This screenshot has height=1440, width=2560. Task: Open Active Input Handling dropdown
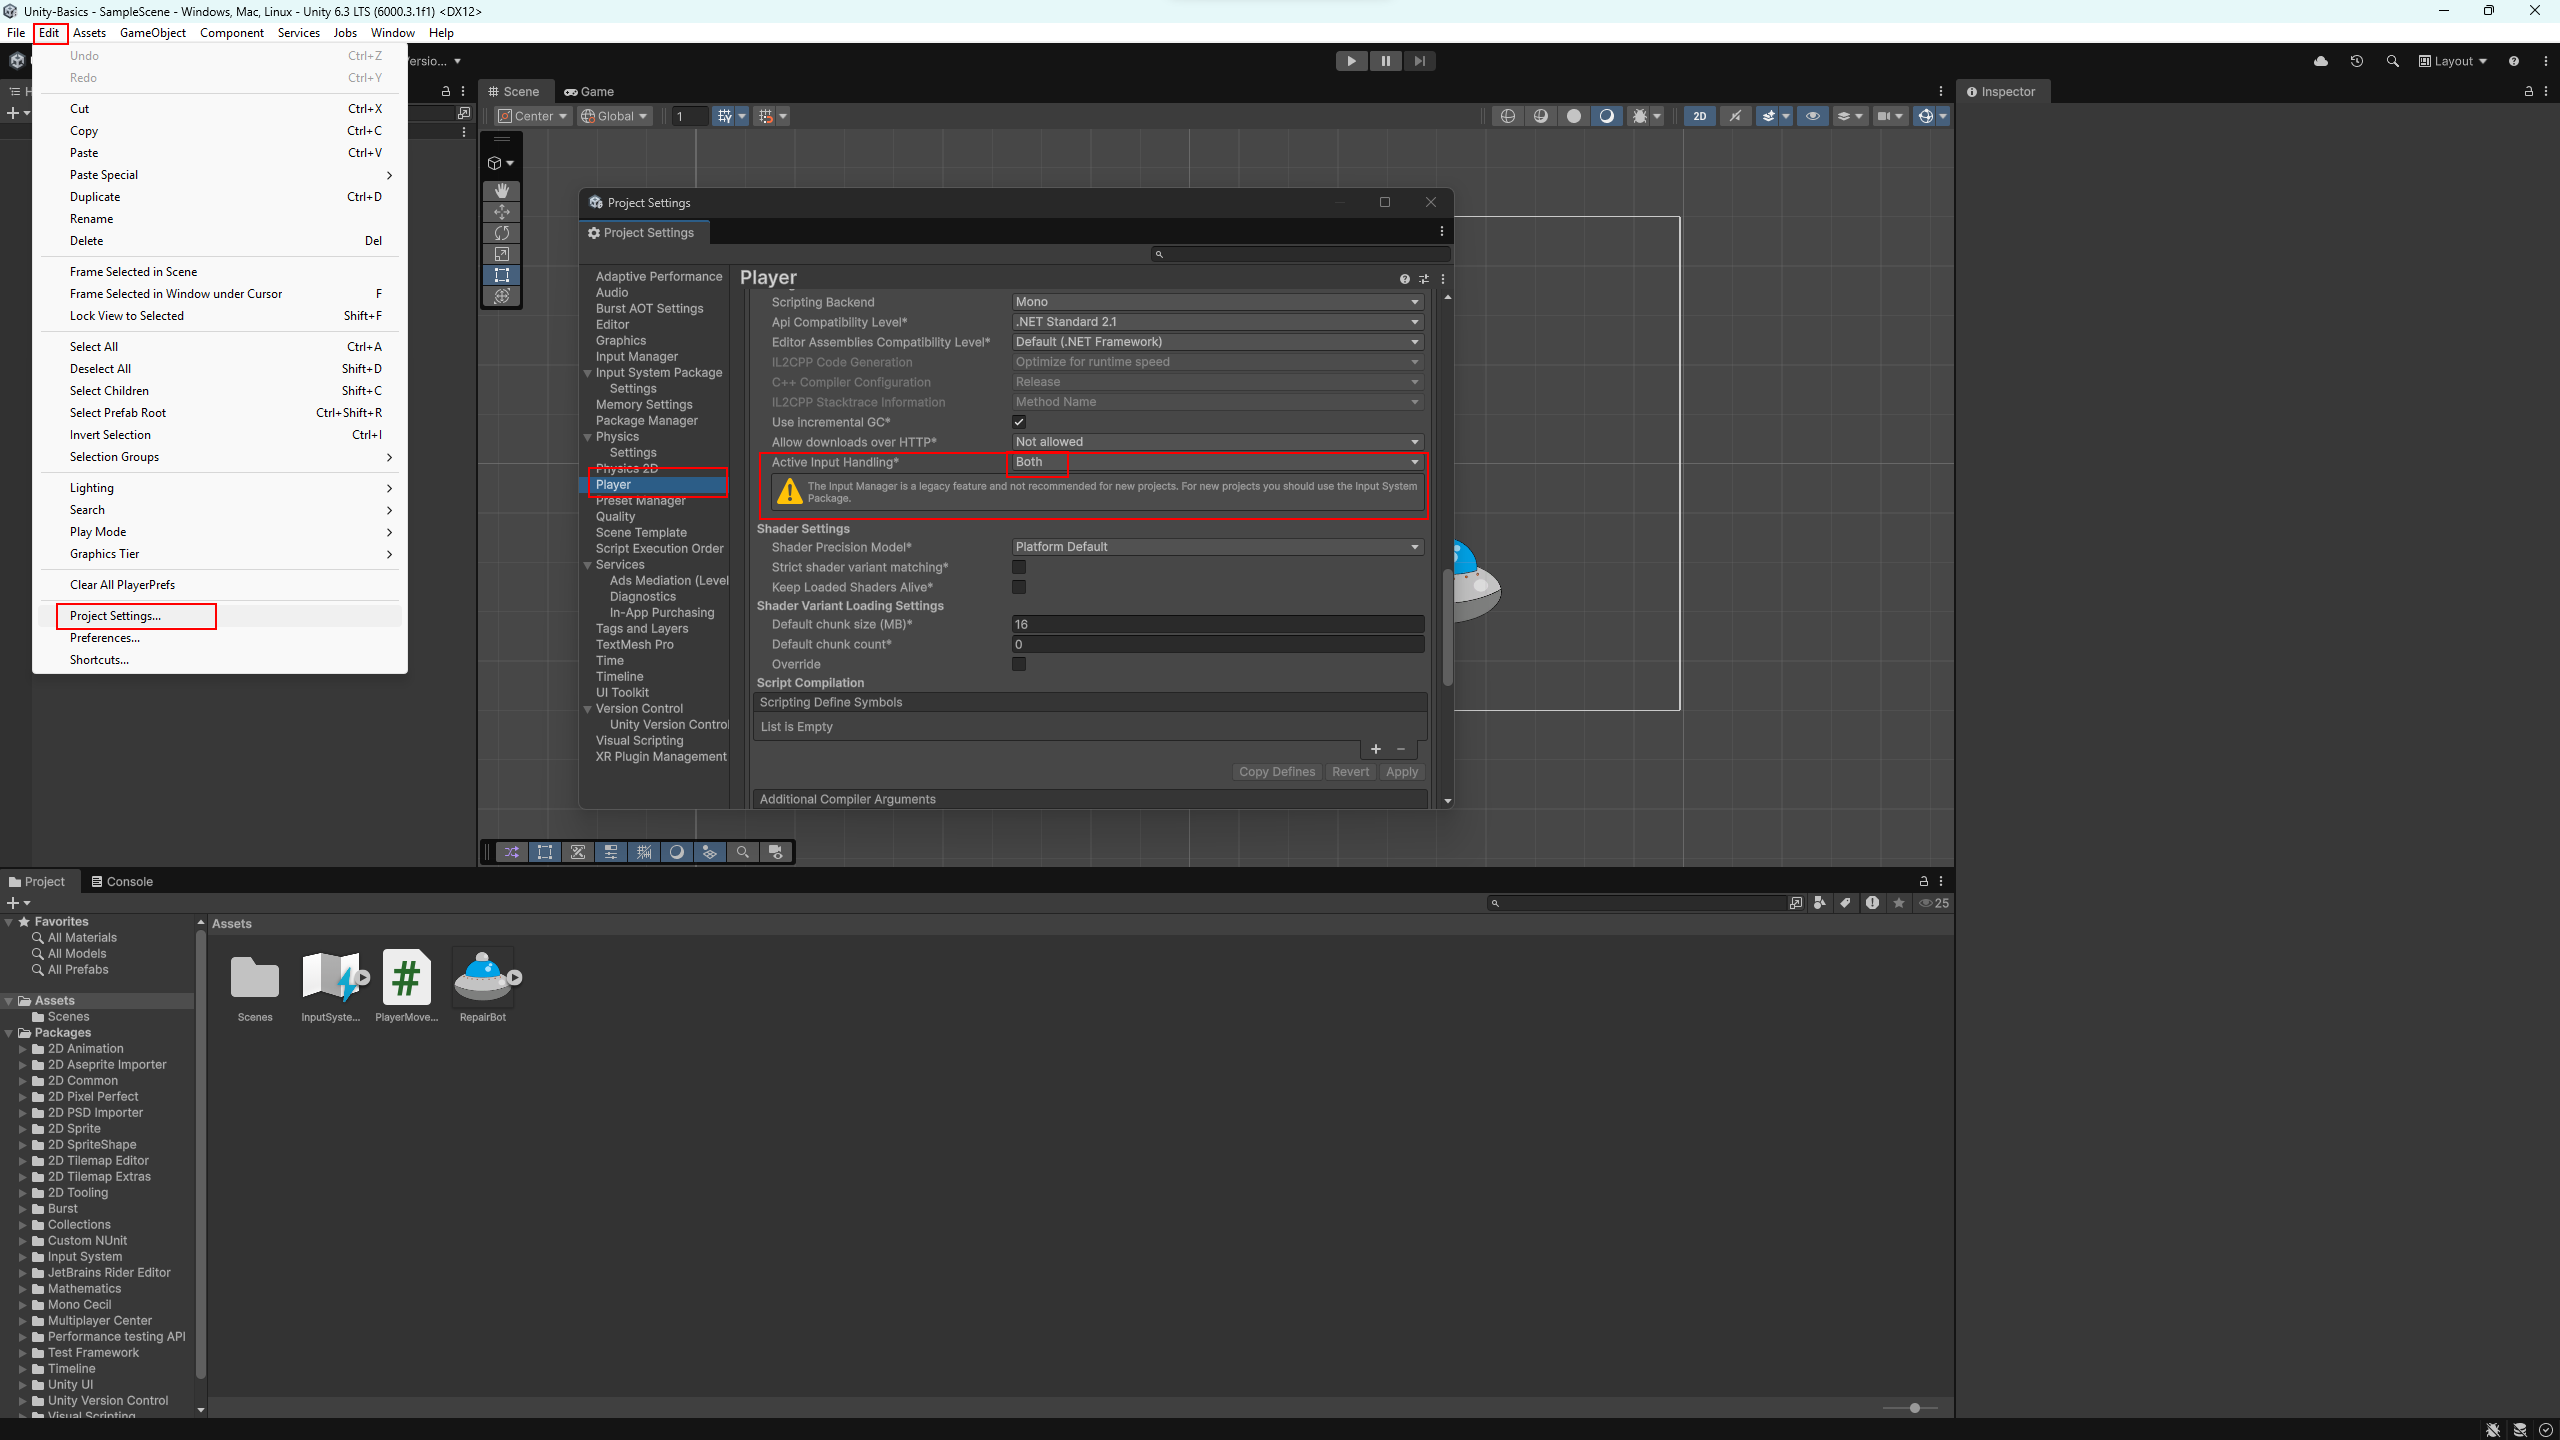coord(1216,462)
